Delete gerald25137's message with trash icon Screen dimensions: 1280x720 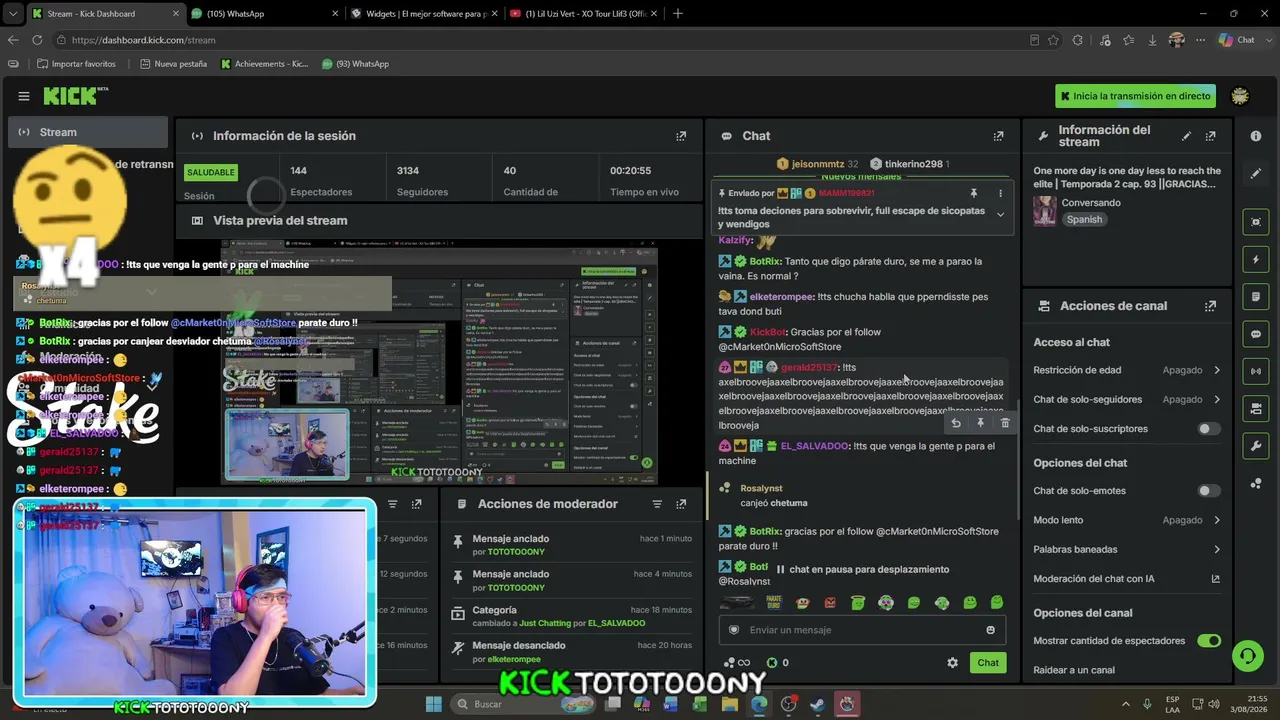click(x=1005, y=423)
